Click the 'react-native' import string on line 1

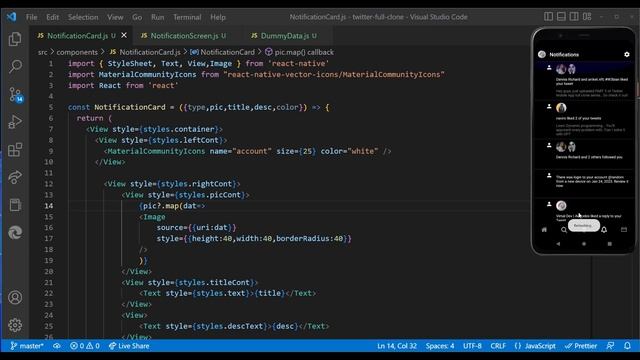pos(298,64)
